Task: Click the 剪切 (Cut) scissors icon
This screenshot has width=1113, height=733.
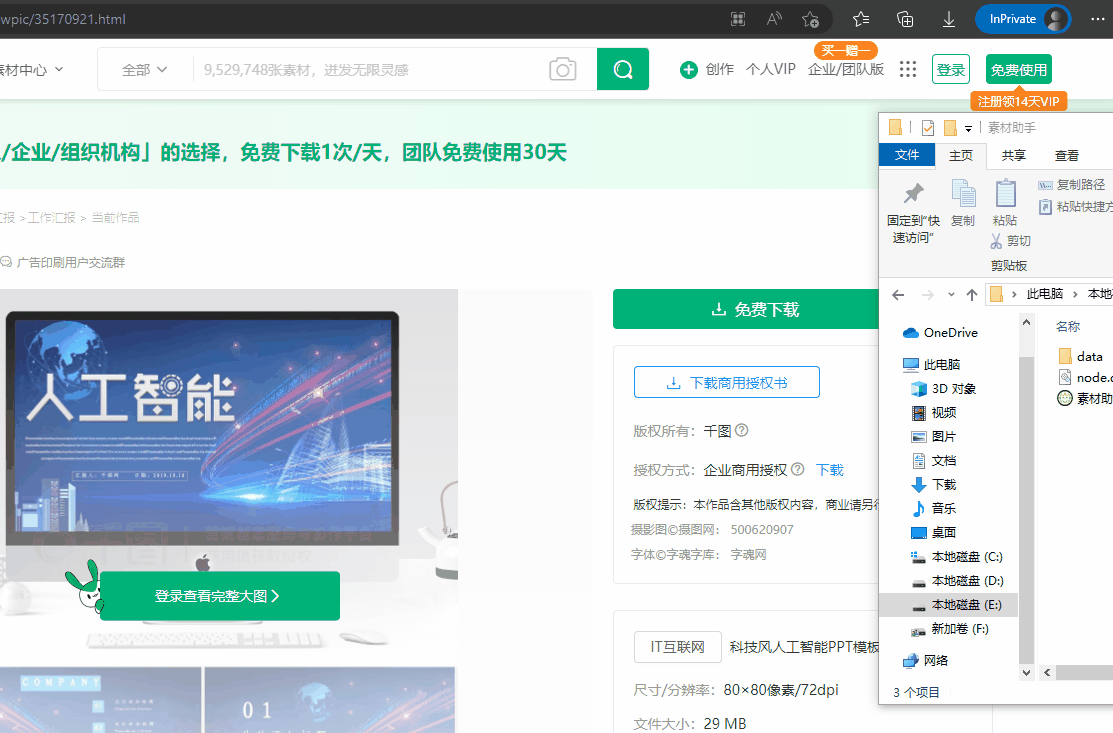Action: coord(996,240)
